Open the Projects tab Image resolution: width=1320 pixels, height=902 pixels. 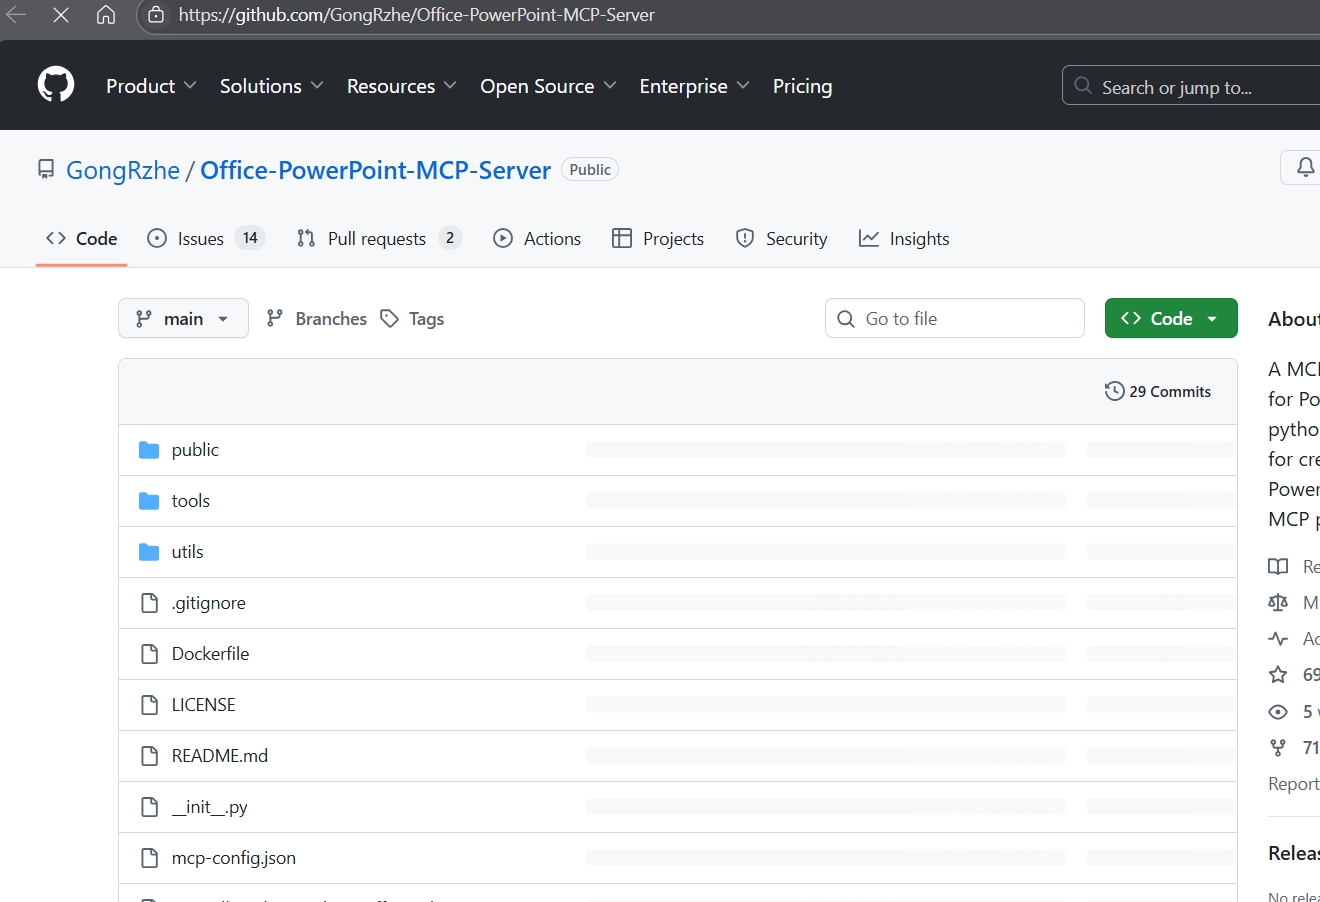click(658, 238)
